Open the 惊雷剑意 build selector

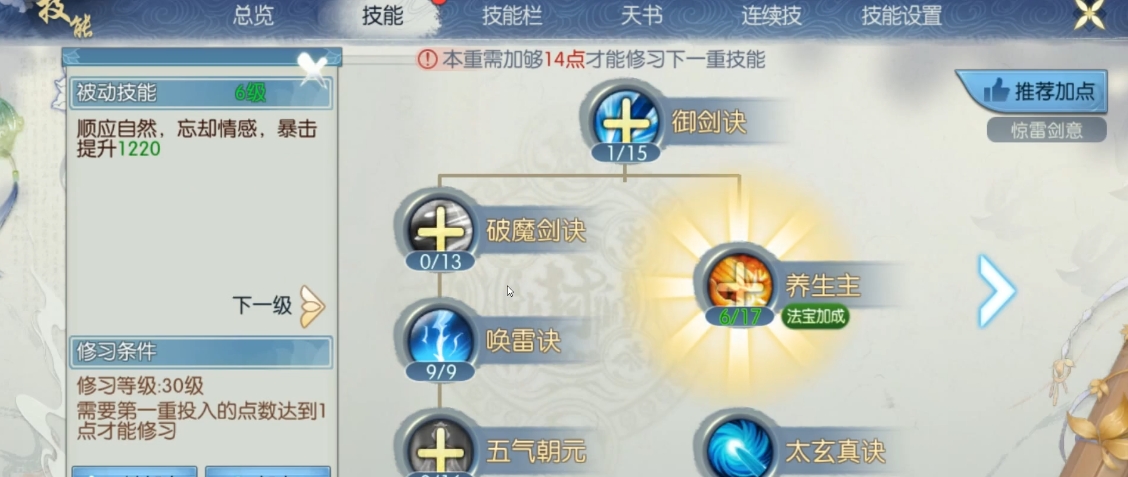coord(1046,130)
